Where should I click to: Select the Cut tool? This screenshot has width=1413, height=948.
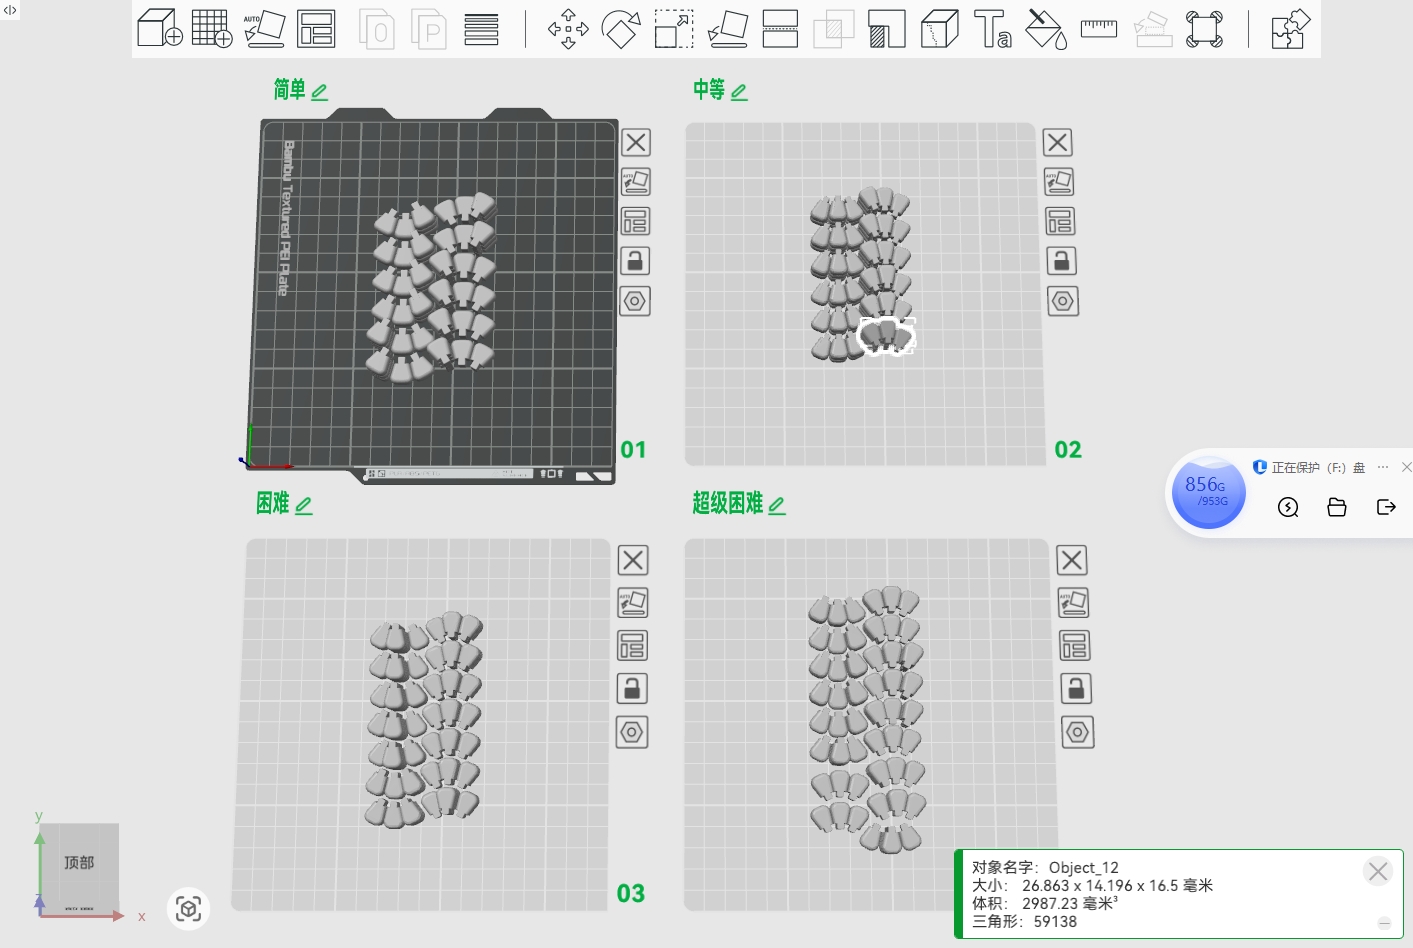point(780,28)
